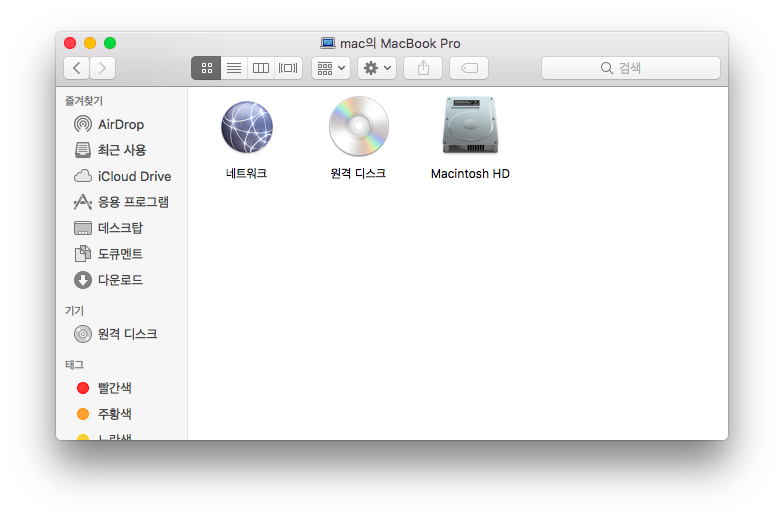Viewport: 784px width, 520px height.
Task: Open the gear action menu
Action: coord(377,68)
